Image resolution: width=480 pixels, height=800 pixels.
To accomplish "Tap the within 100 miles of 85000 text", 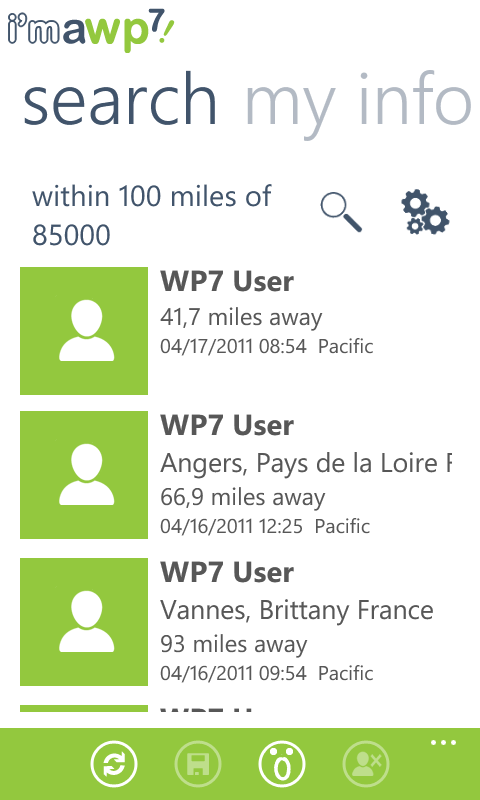I will tap(152, 216).
